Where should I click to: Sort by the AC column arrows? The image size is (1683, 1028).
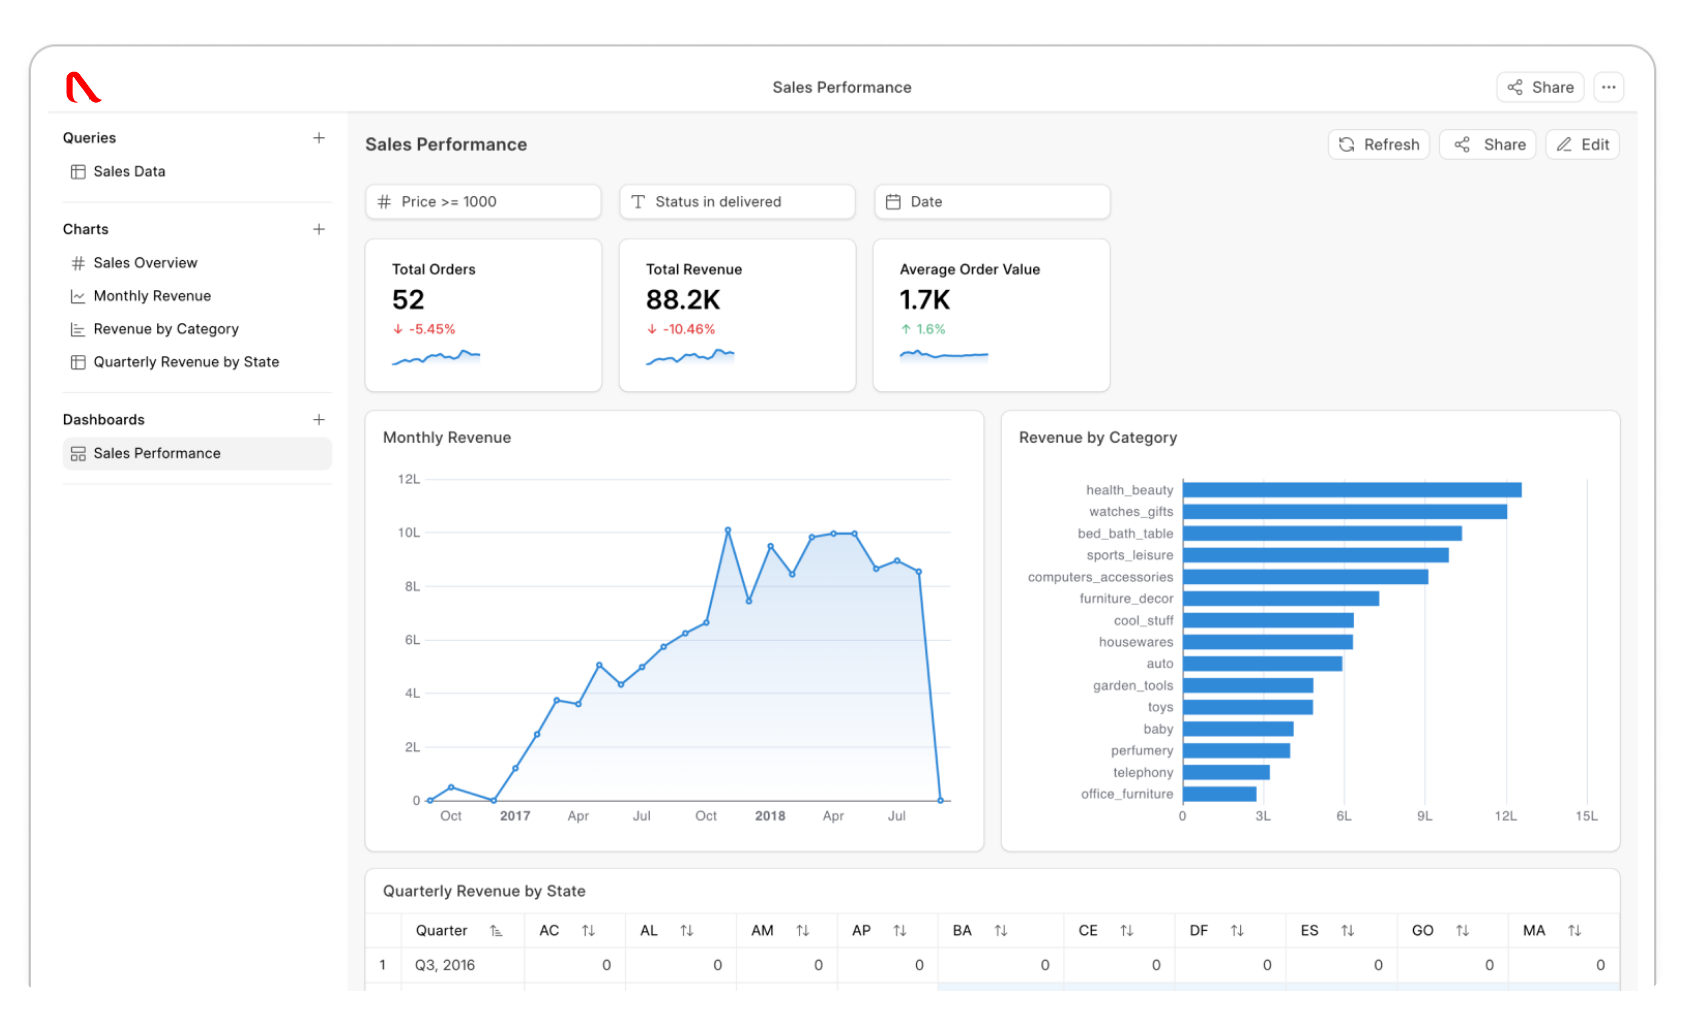point(588,931)
